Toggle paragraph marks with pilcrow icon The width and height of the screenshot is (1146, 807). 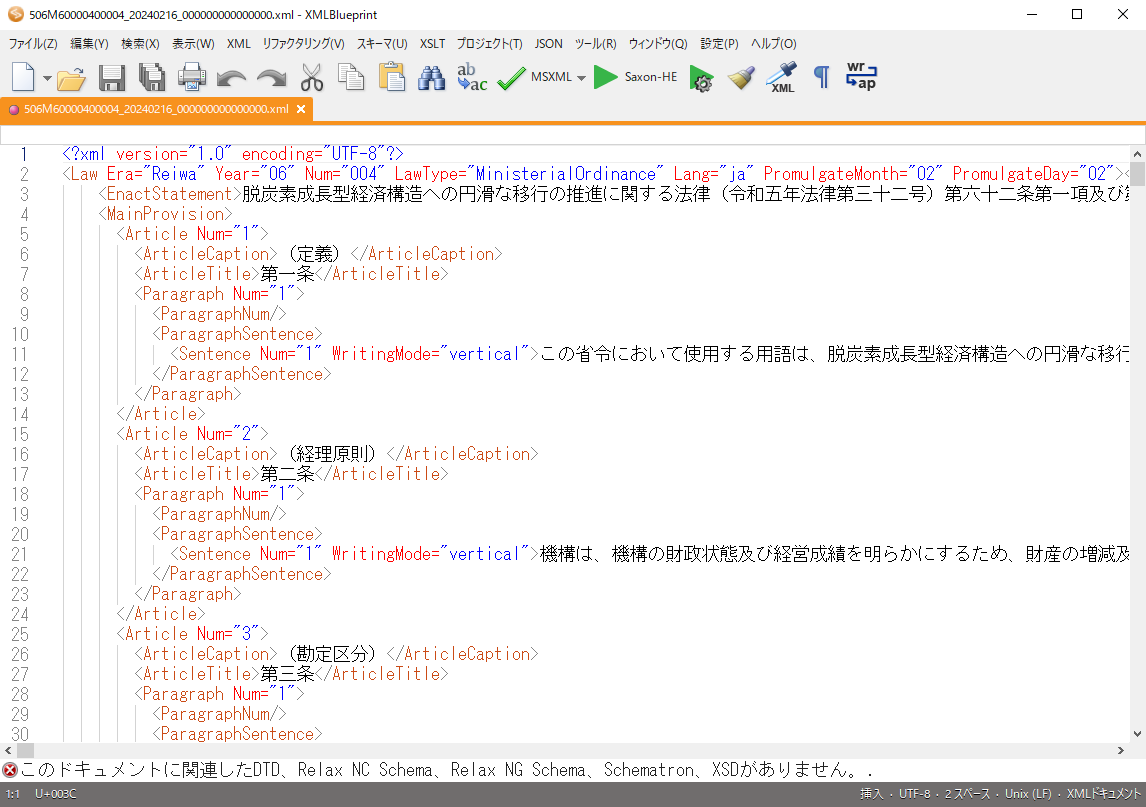(x=820, y=76)
